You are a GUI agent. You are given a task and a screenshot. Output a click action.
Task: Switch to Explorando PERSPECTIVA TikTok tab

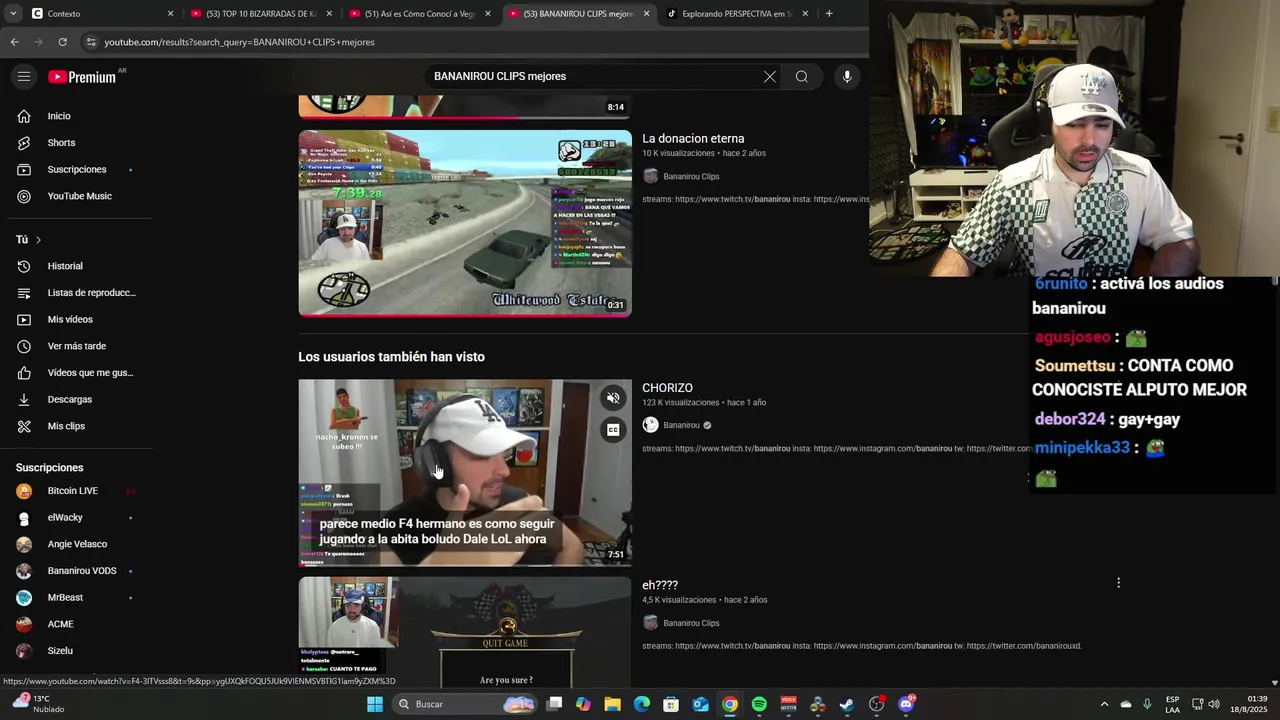[x=737, y=14]
